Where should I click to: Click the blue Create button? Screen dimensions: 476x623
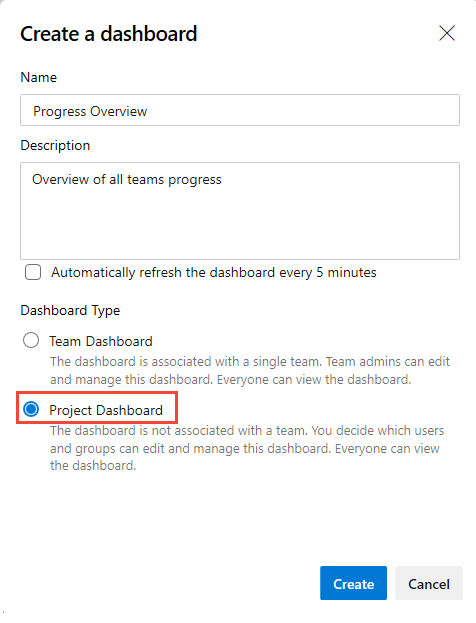(x=353, y=583)
